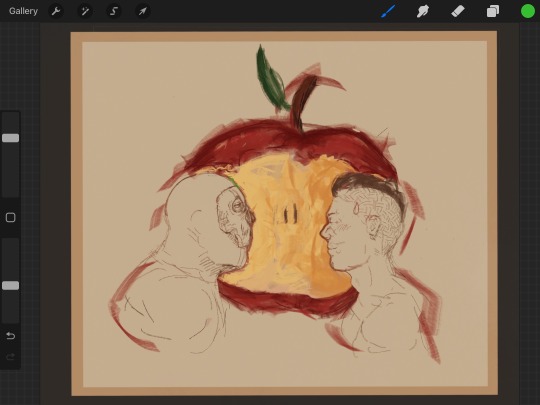Screen dimensions: 540x405
Task: Select the Smudge tool
Action: (x=423, y=11)
